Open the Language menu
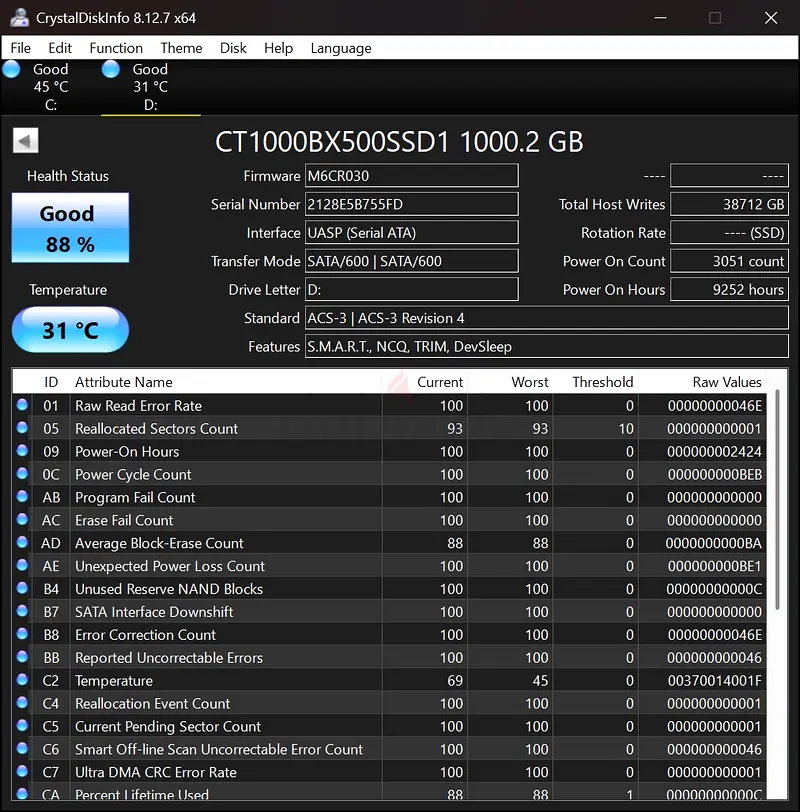800x812 pixels. click(x=341, y=48)
